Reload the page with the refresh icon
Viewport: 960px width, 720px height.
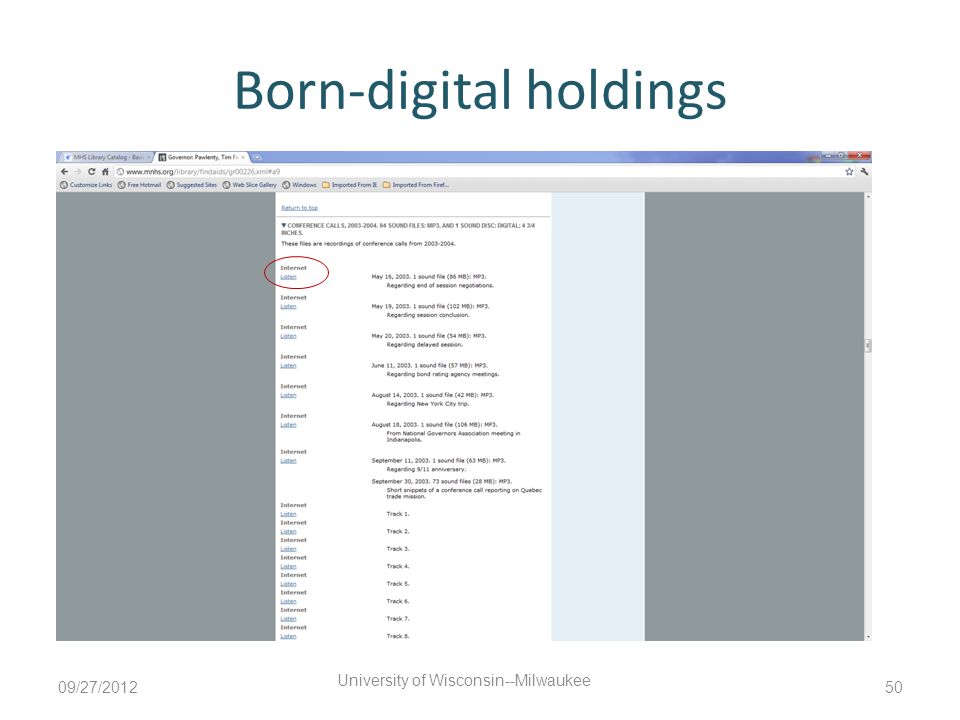click(x=91, y=172)
